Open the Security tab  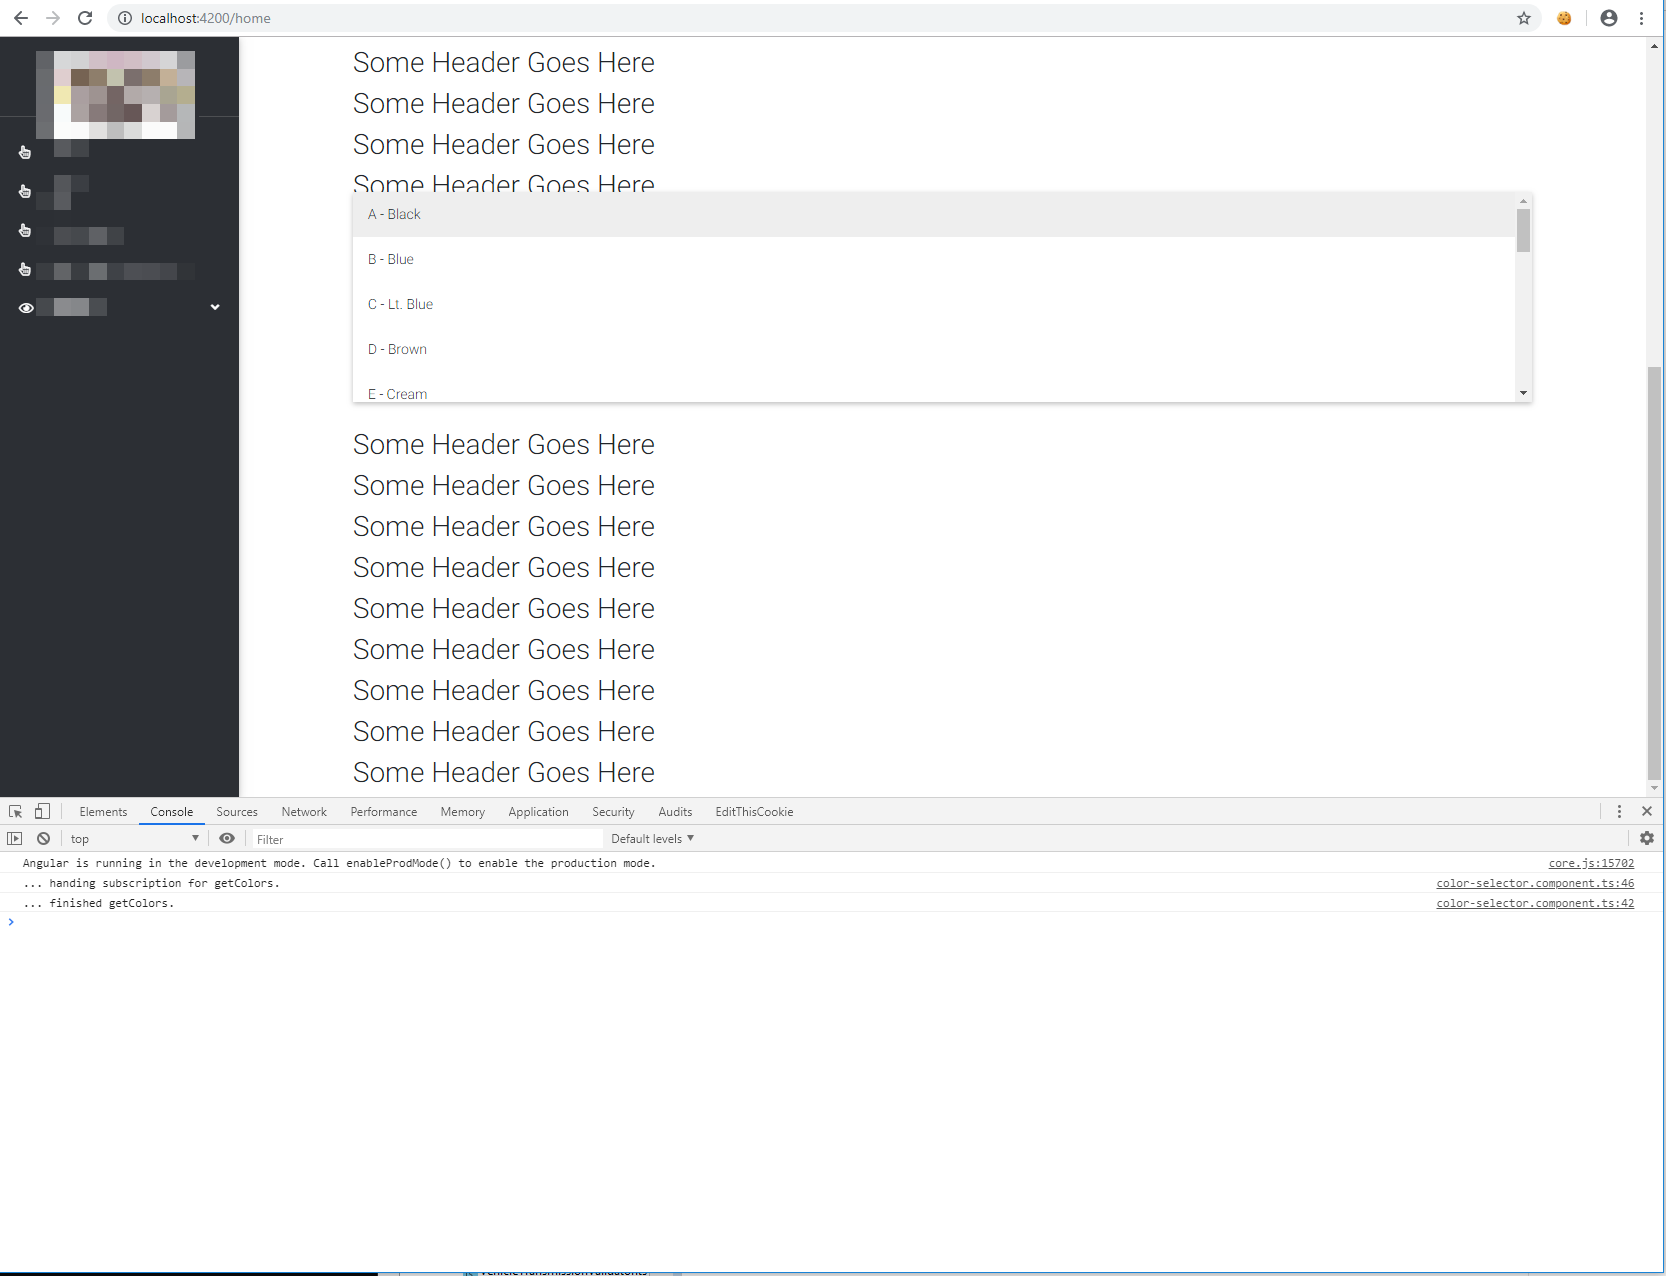[x=613, y=812]
